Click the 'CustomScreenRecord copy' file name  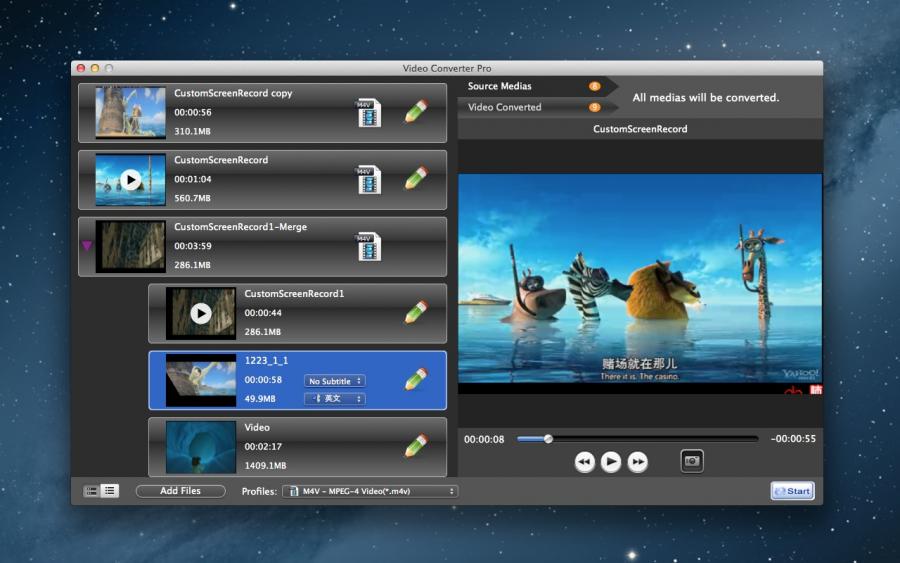coord(233,93)
